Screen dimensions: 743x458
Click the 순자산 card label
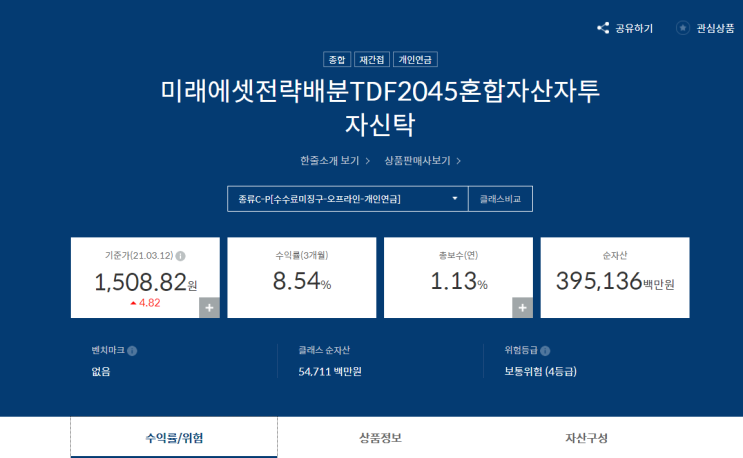click(615, 255)
